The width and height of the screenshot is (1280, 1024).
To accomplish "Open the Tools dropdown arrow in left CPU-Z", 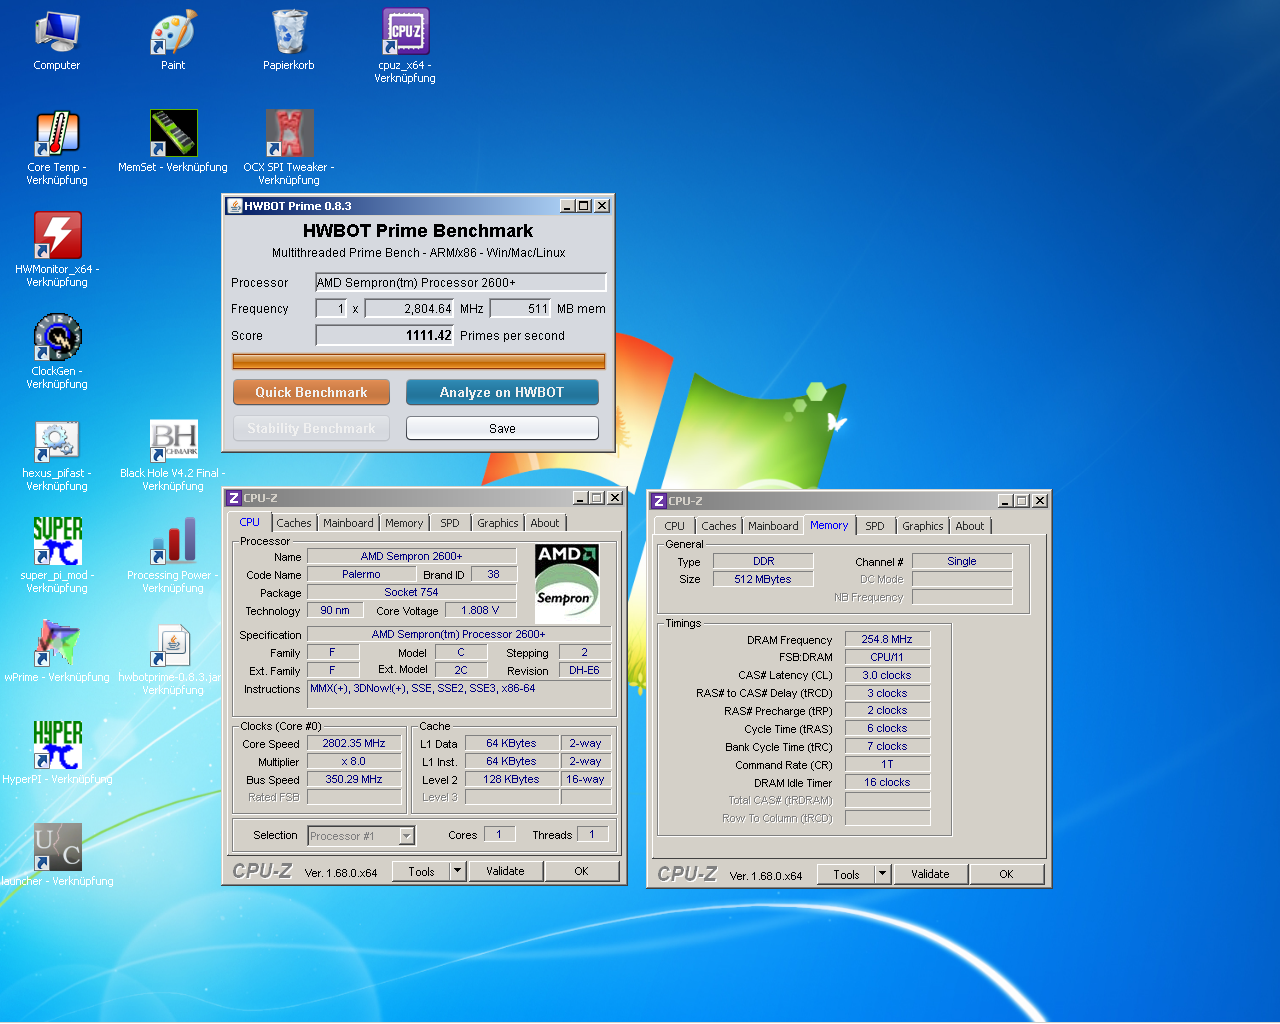I will [x=457, y=871].
